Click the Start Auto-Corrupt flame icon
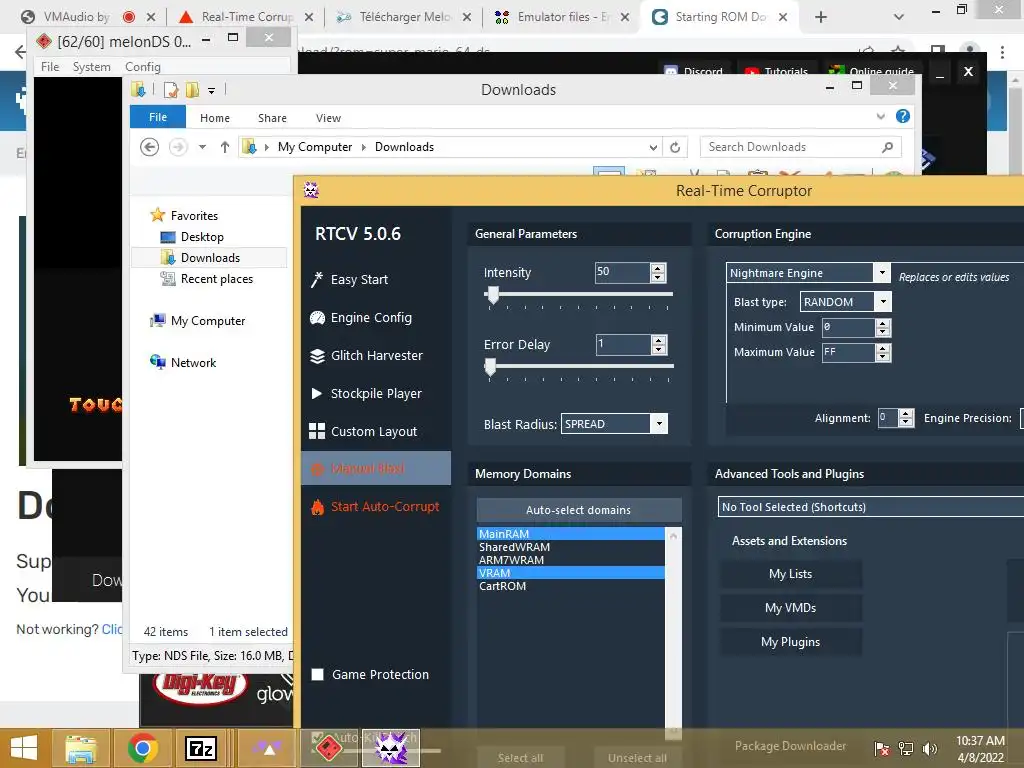Image resolution: width=1024 pixels, height=768 pixels. click(x=317, y=507)
